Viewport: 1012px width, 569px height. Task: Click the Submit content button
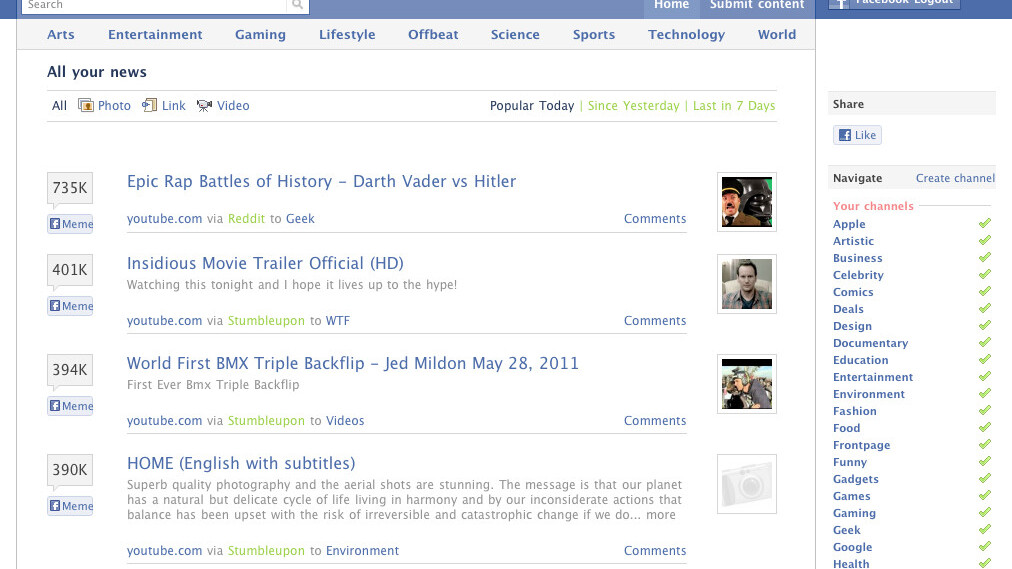(757, 5)
